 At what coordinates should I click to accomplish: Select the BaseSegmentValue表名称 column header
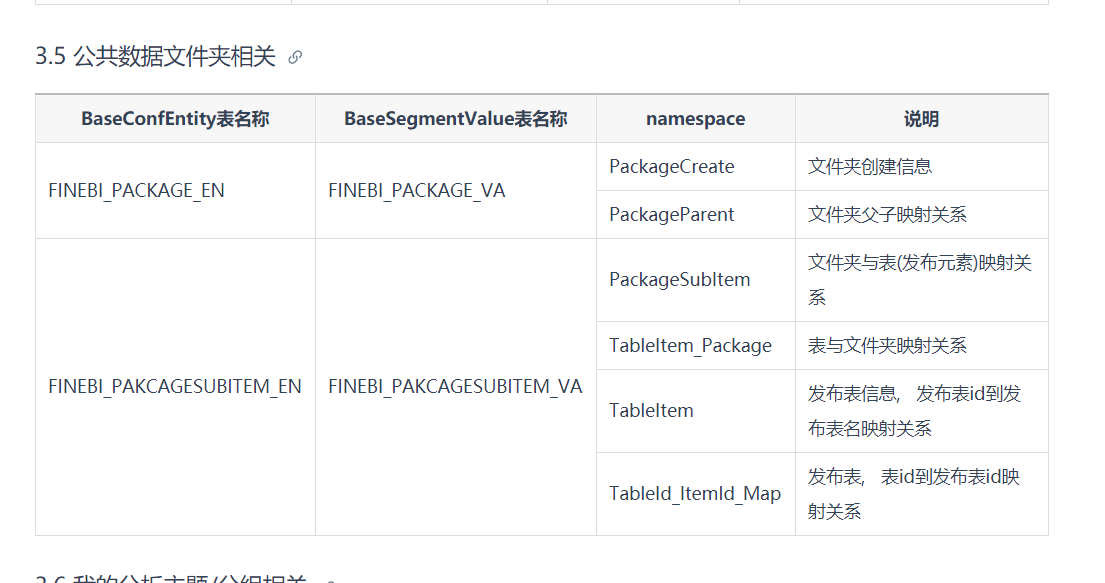(456, 119)
